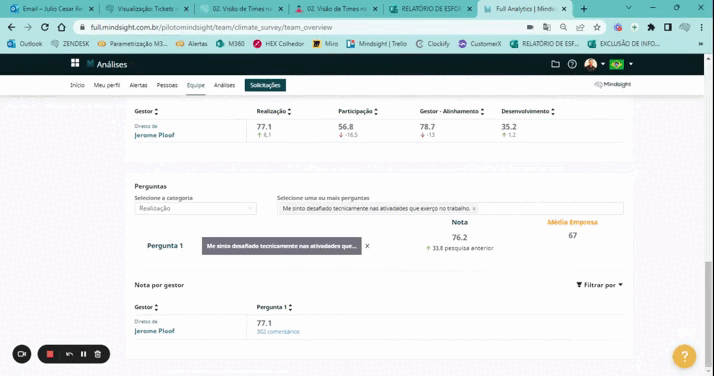Sort by the Pergunta 1 column

[x=290, y=308]
